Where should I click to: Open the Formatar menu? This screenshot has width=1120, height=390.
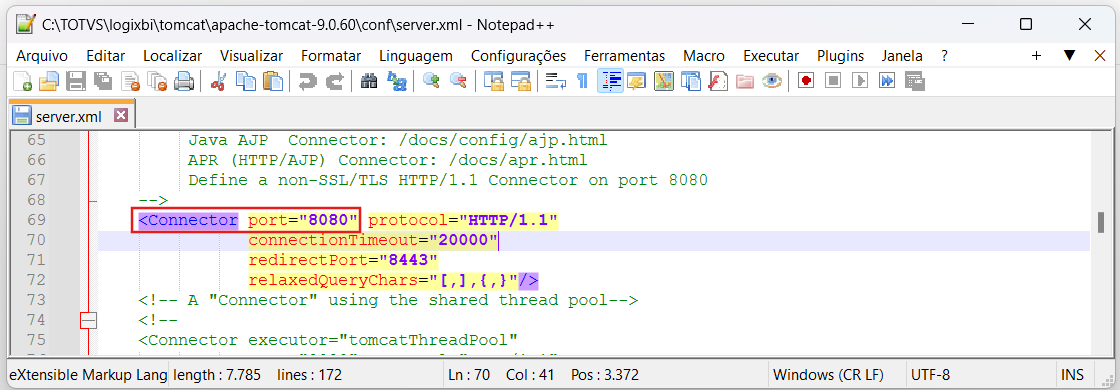click(x=331, y=56)
